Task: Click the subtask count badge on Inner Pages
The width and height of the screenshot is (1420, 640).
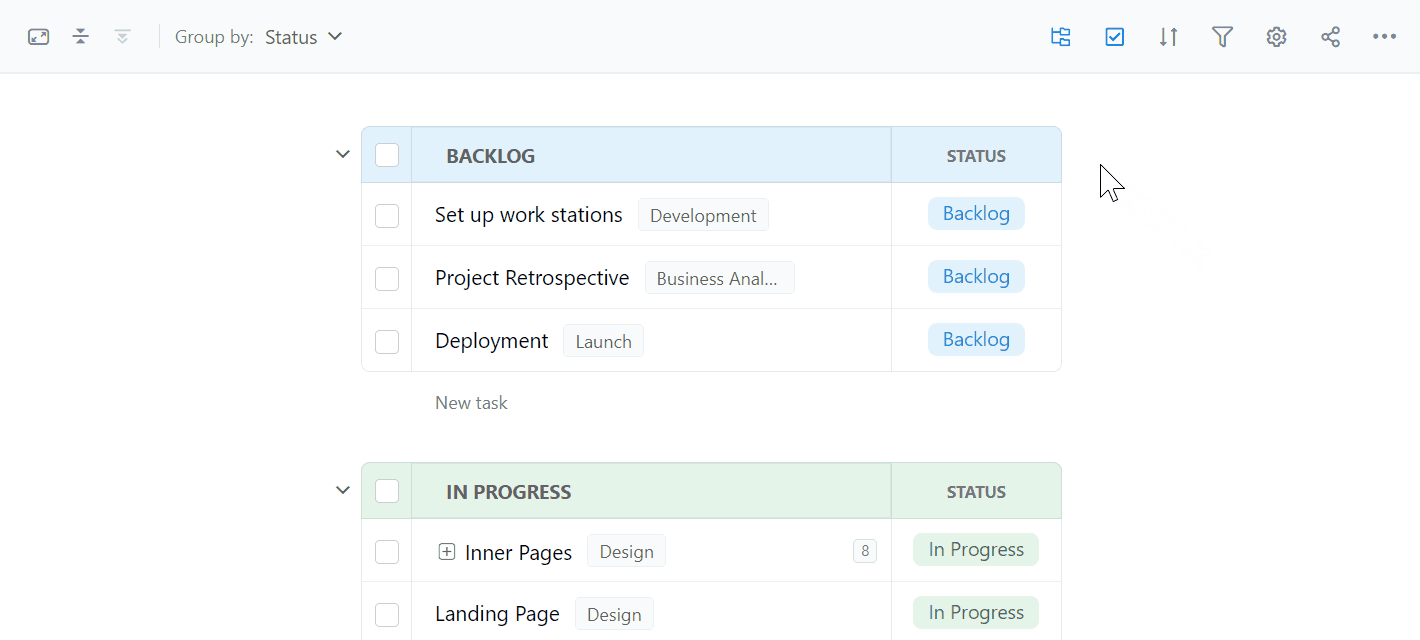Action: (x=864, y=551)
